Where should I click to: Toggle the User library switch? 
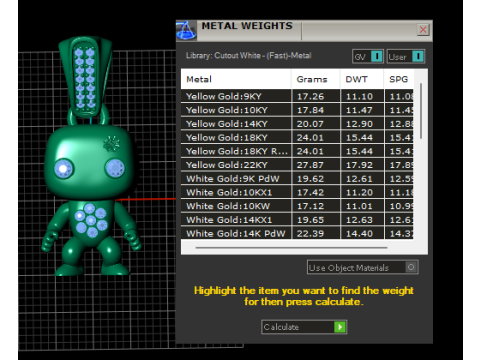tap(406, 56)
